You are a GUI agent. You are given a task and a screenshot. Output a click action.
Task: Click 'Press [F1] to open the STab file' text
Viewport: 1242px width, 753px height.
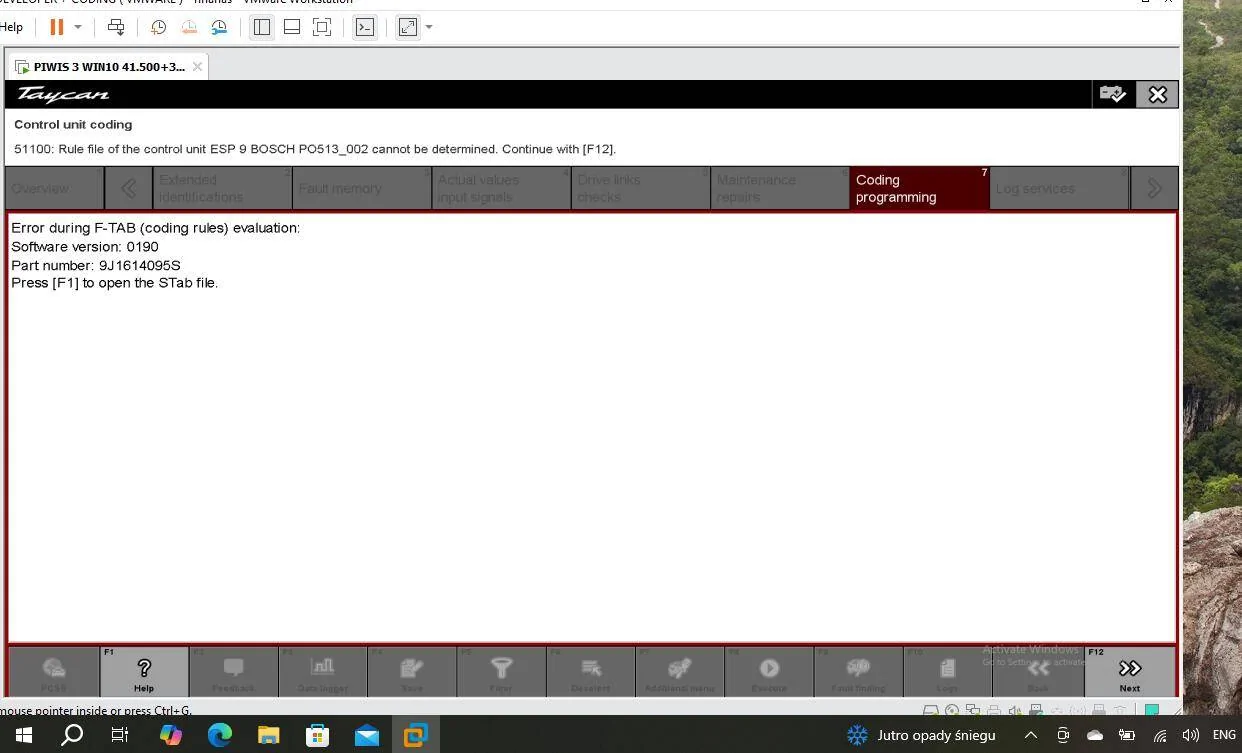[x=115, y=283]
